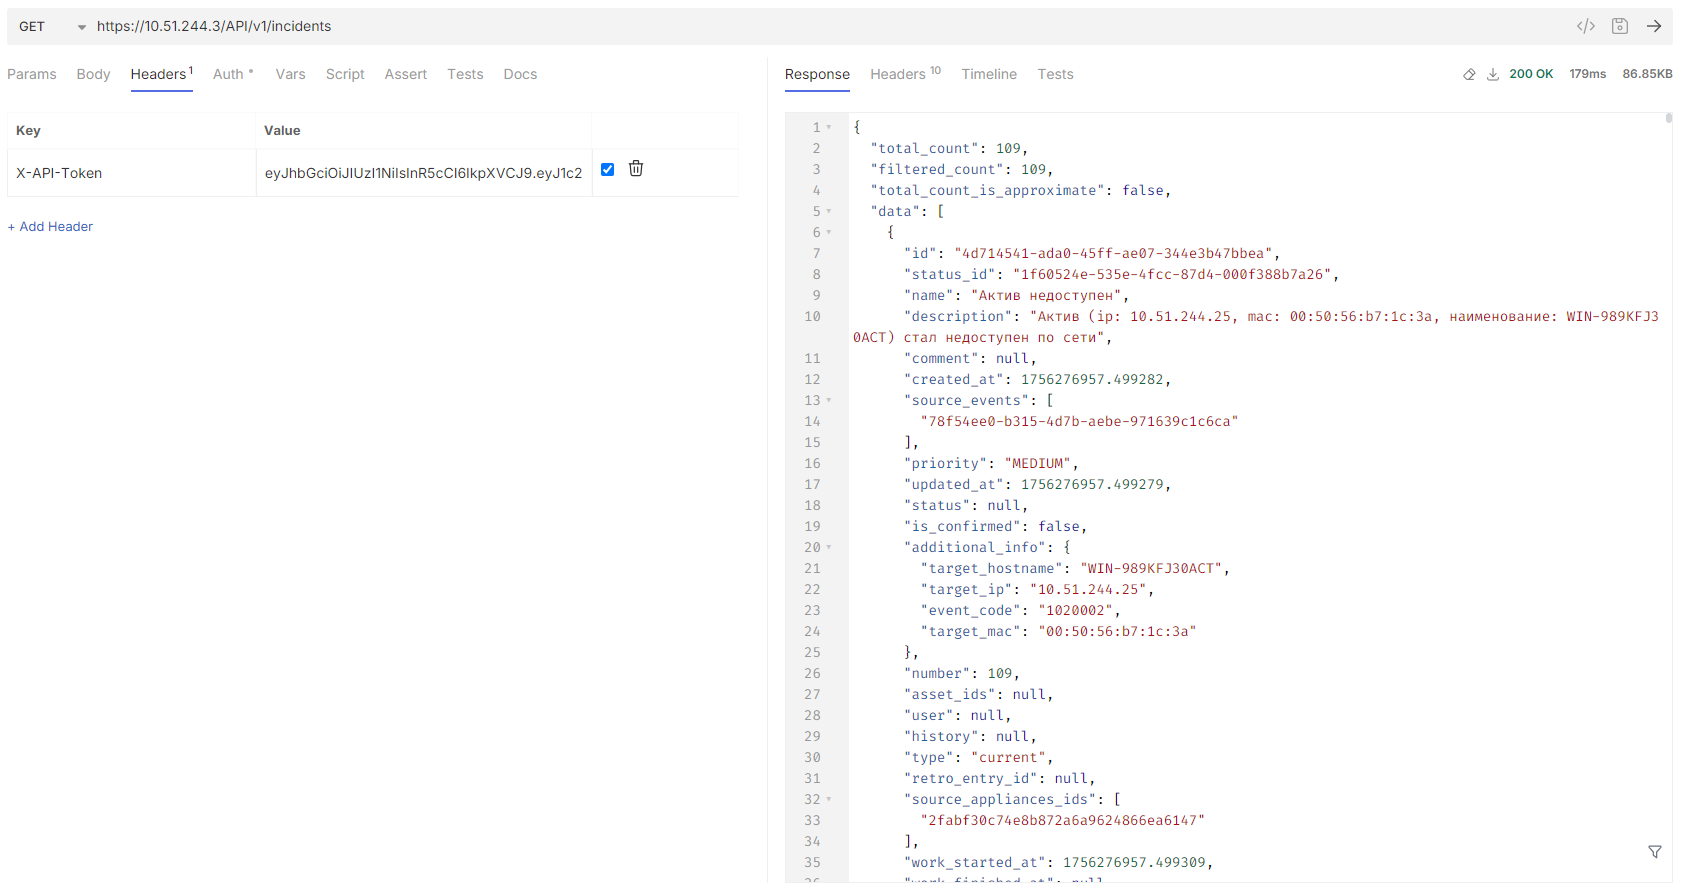Click the 200 OK status label
Viewport: 1684px width, 891px height.
point(1530,74)
